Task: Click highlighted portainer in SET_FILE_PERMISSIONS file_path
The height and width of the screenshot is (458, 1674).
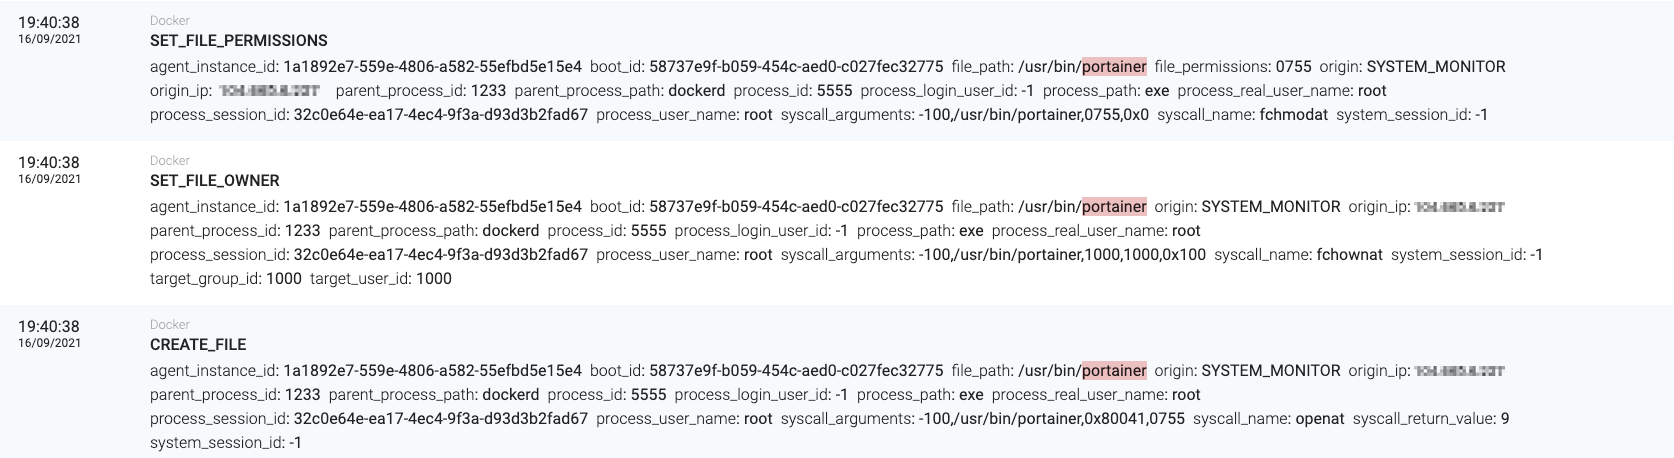Action: pyautogui.click(x=1114, y=67)
